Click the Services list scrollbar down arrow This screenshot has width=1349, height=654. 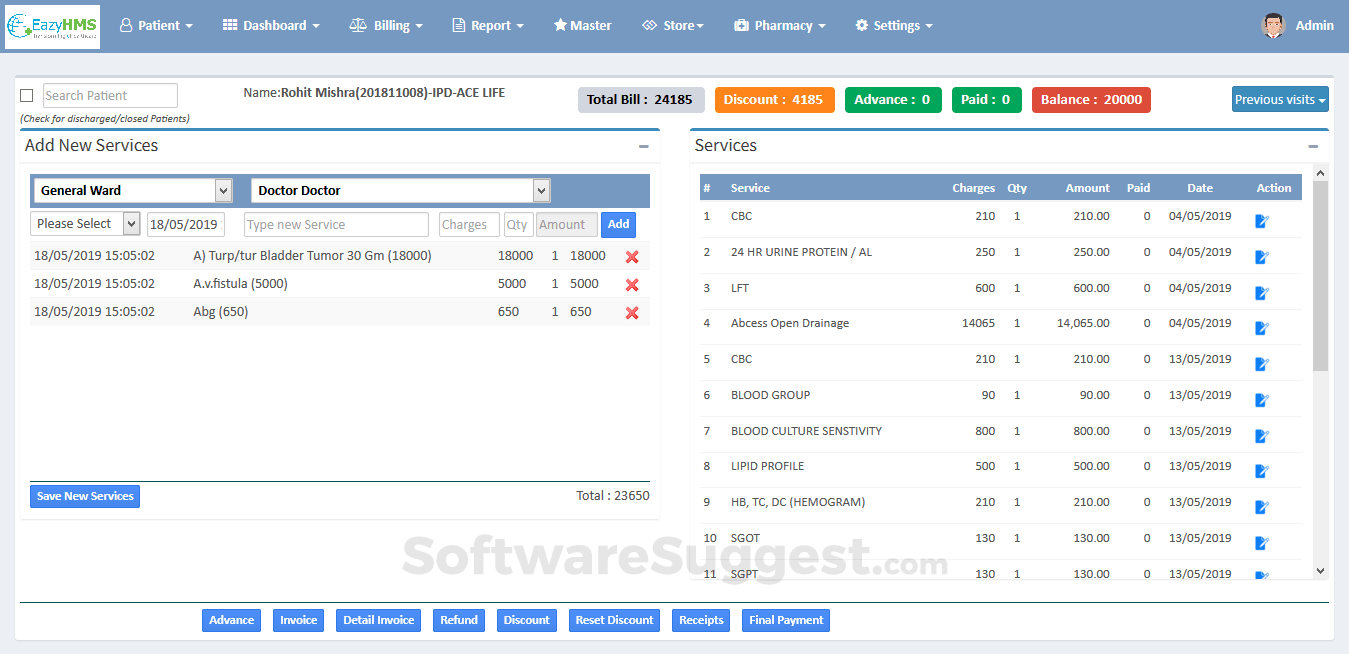click(x=1320, y=570)
